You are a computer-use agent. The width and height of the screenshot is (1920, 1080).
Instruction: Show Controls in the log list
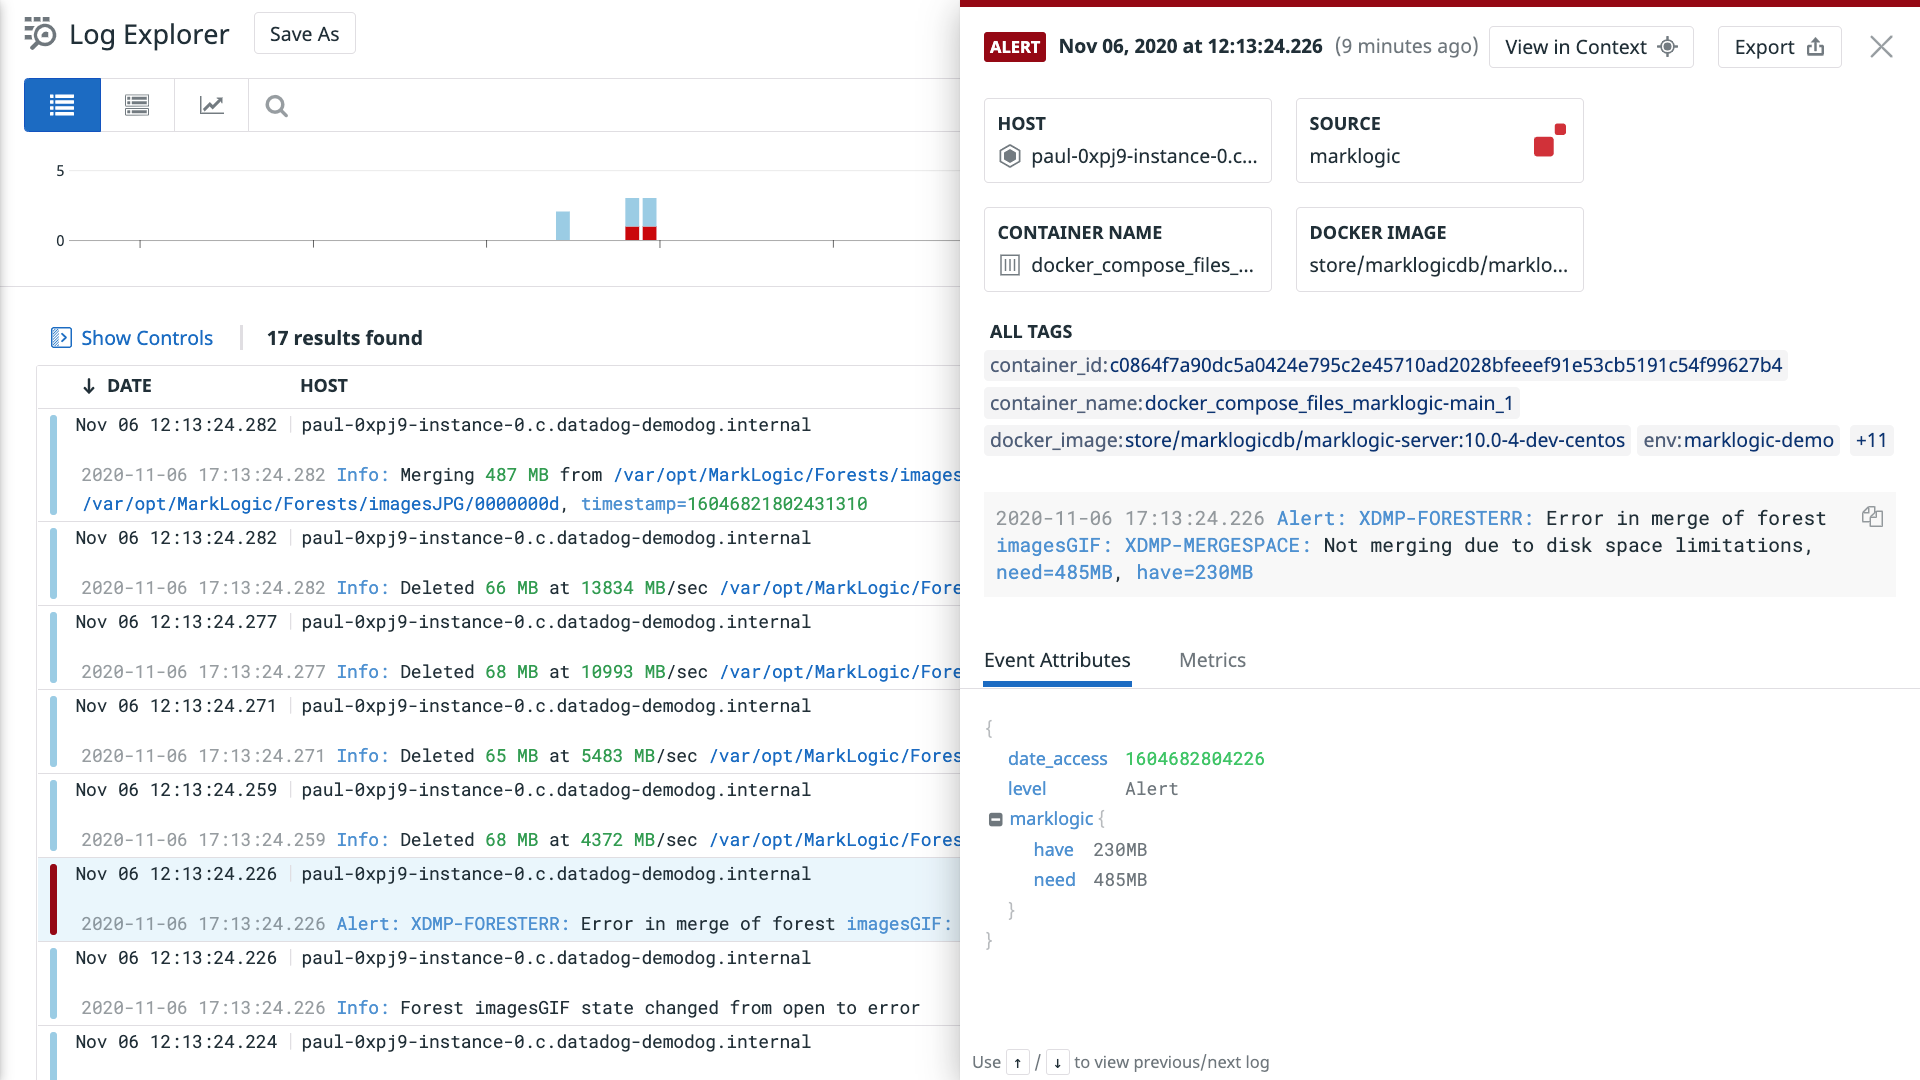tap(146, 338)
